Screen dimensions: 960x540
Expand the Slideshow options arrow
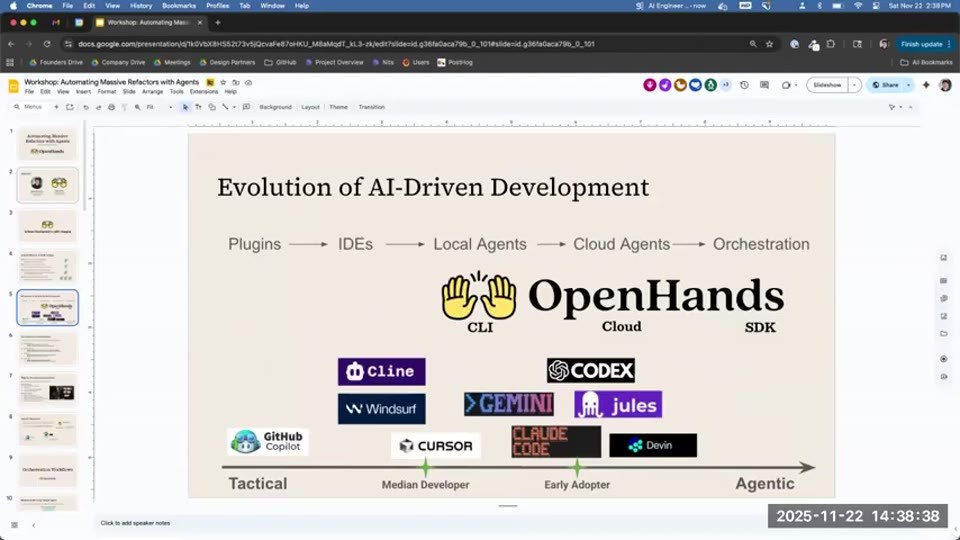pos(854,85)
